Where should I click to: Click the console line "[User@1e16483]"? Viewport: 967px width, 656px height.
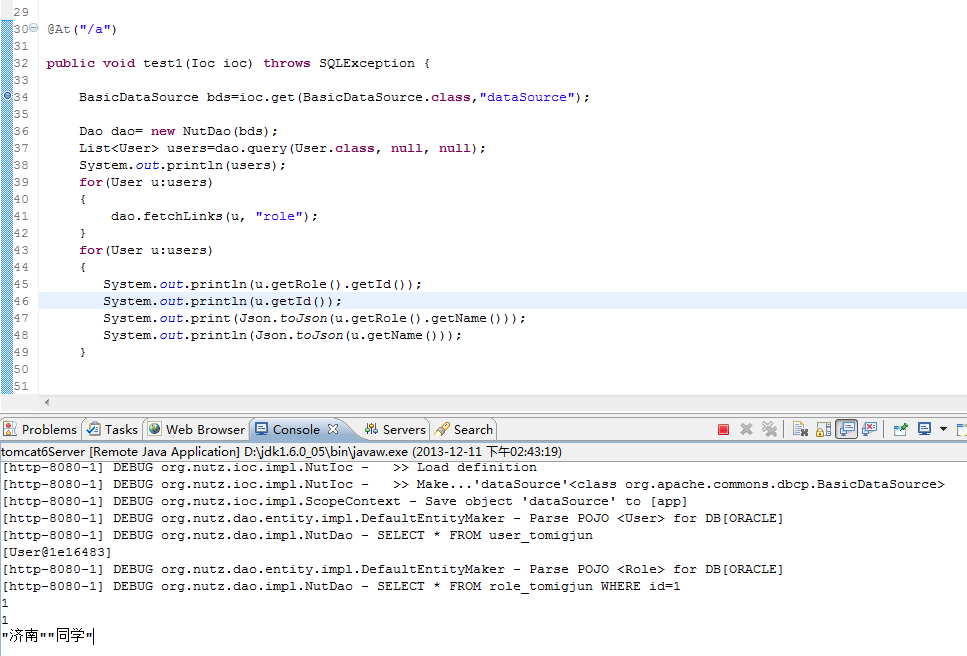click(x=57, y=552)
